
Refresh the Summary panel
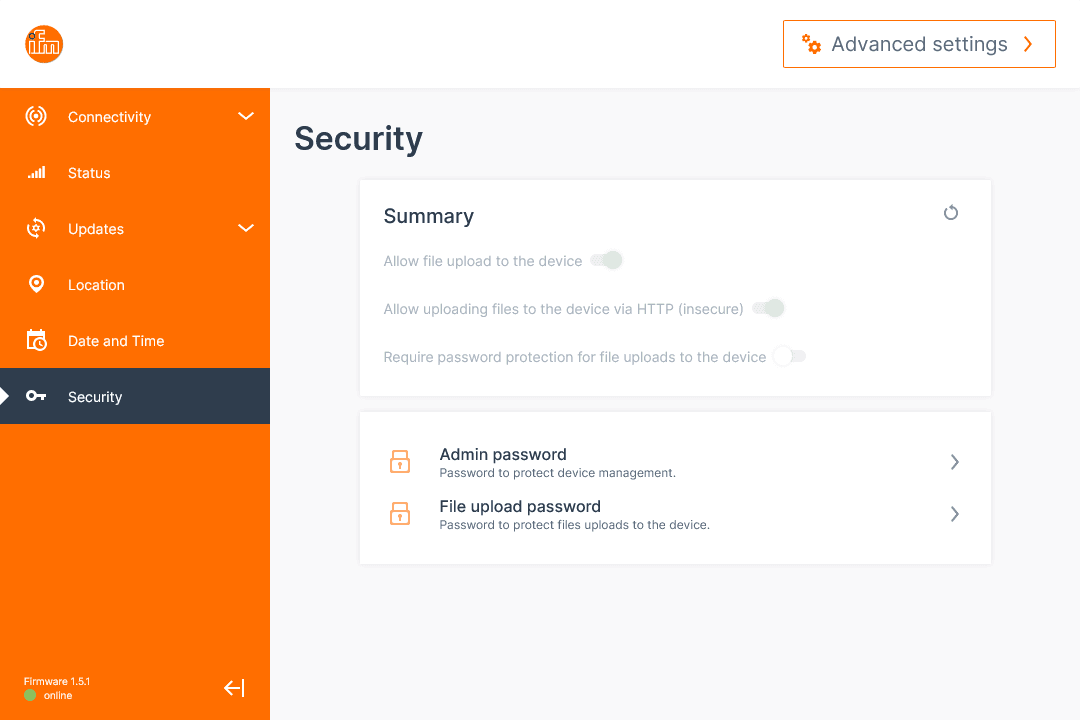tap(951, 213)
